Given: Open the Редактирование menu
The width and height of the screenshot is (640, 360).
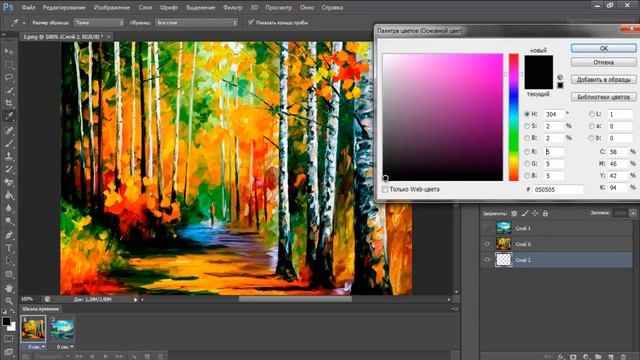Looking at the screenshot, I should click(64, 7).
